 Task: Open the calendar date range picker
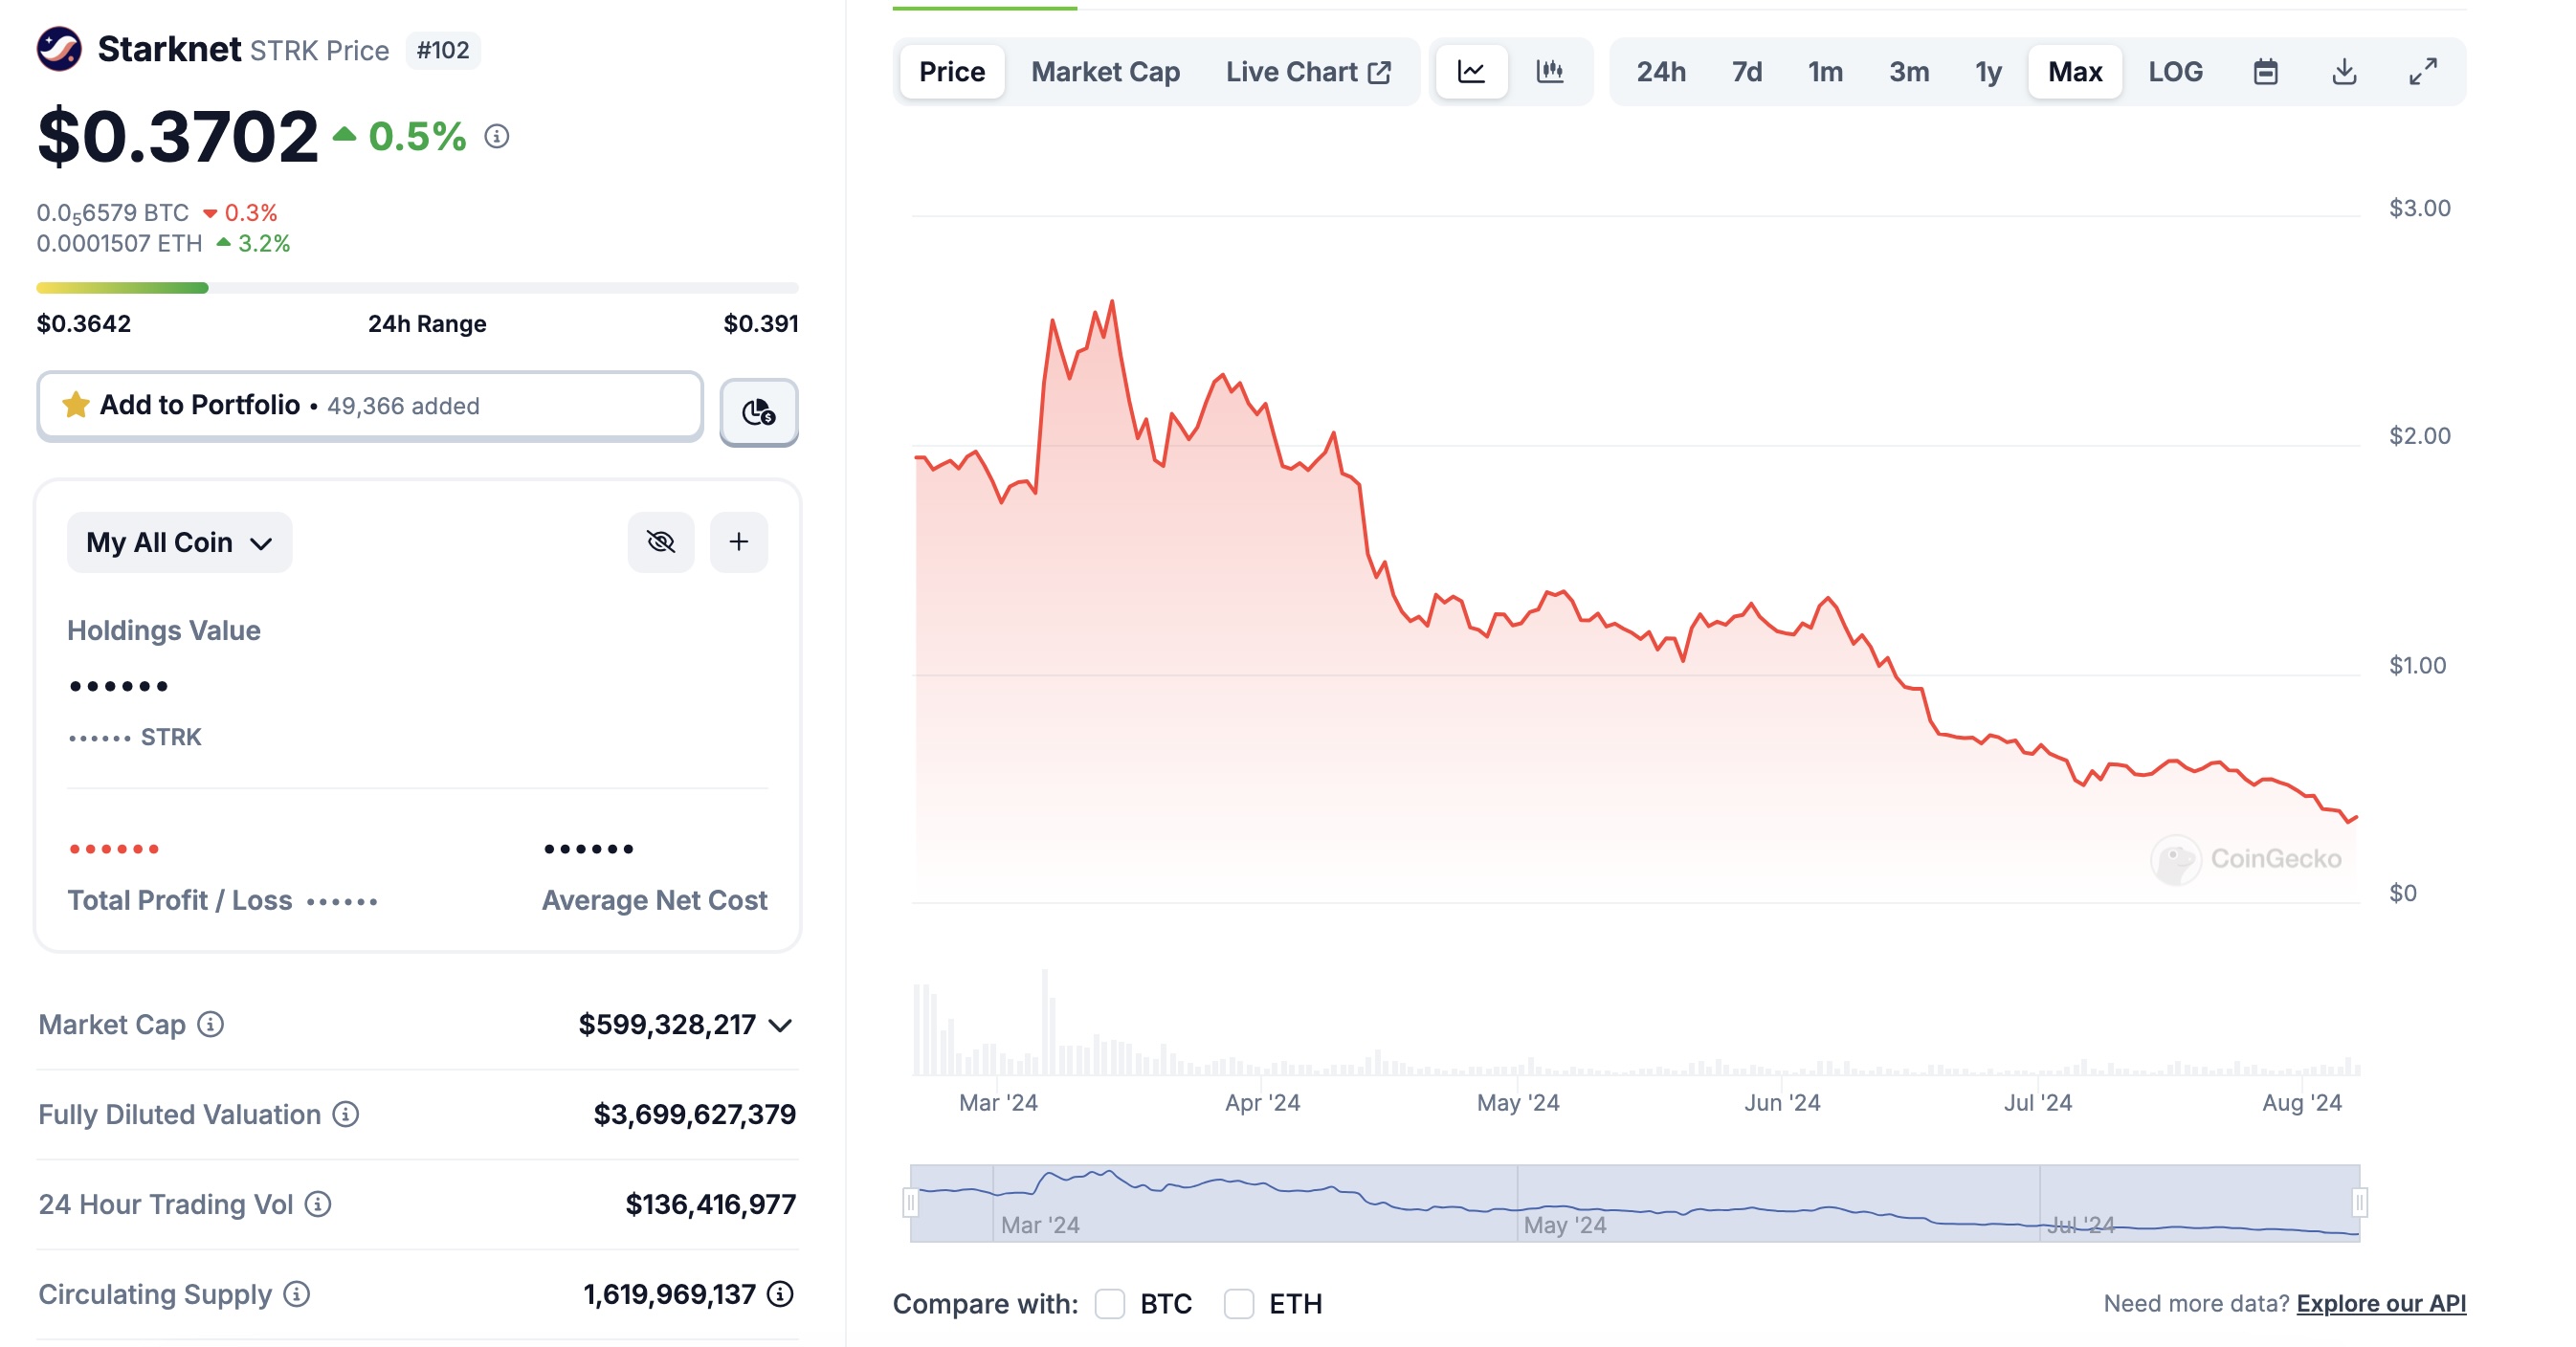click(2265, 72)
